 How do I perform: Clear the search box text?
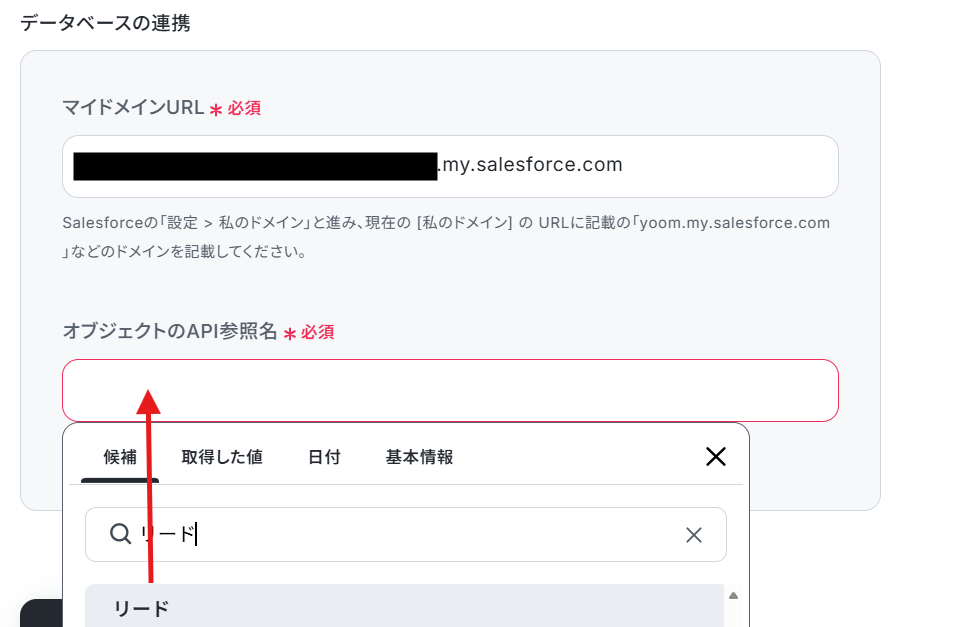coord(694,535)
